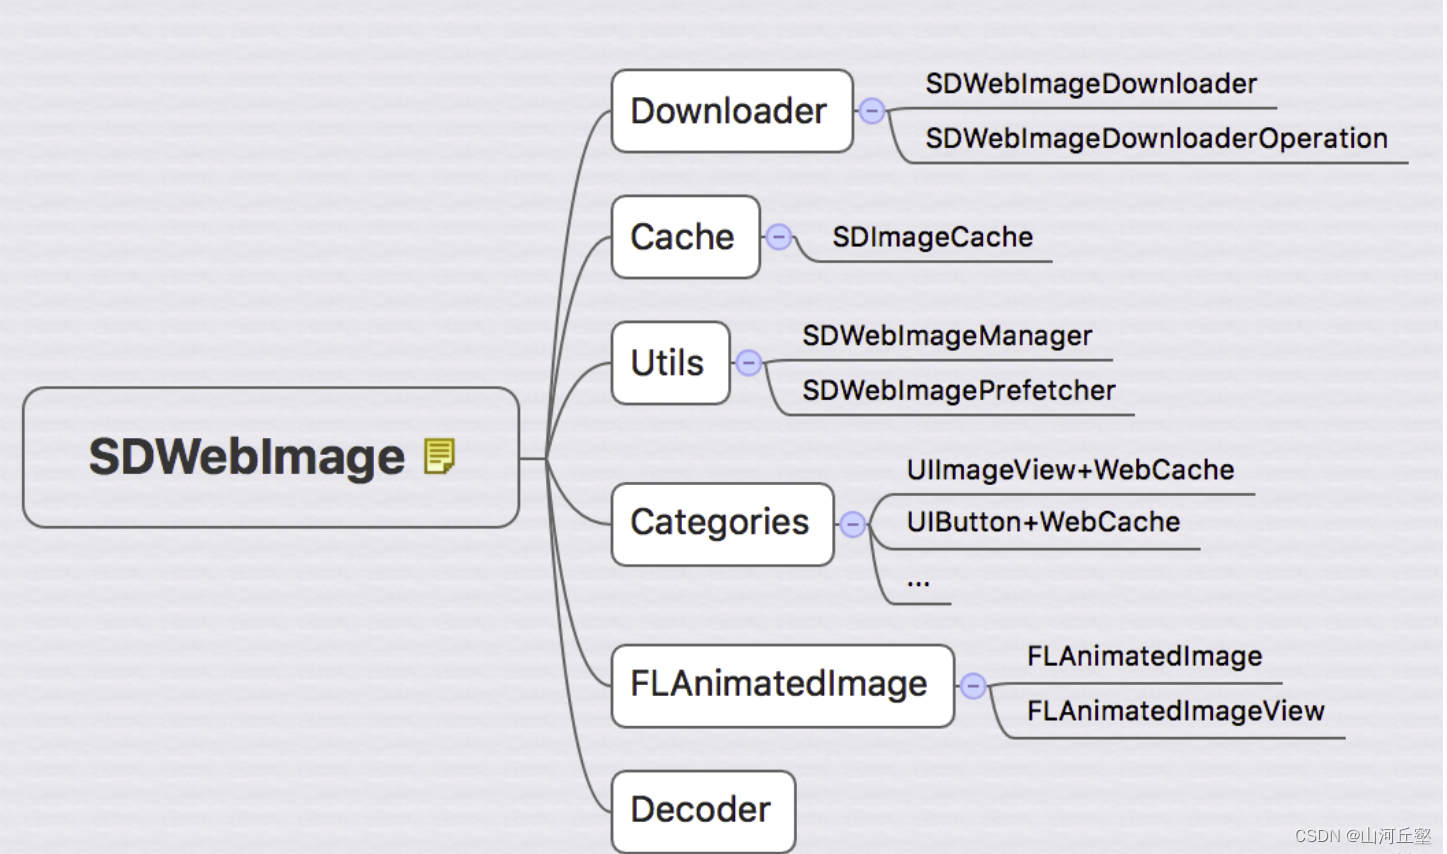Click the FLAnimatedImageView subtopic
The height and width of the screenshot is (854, 1447).
click(1175, 711)
